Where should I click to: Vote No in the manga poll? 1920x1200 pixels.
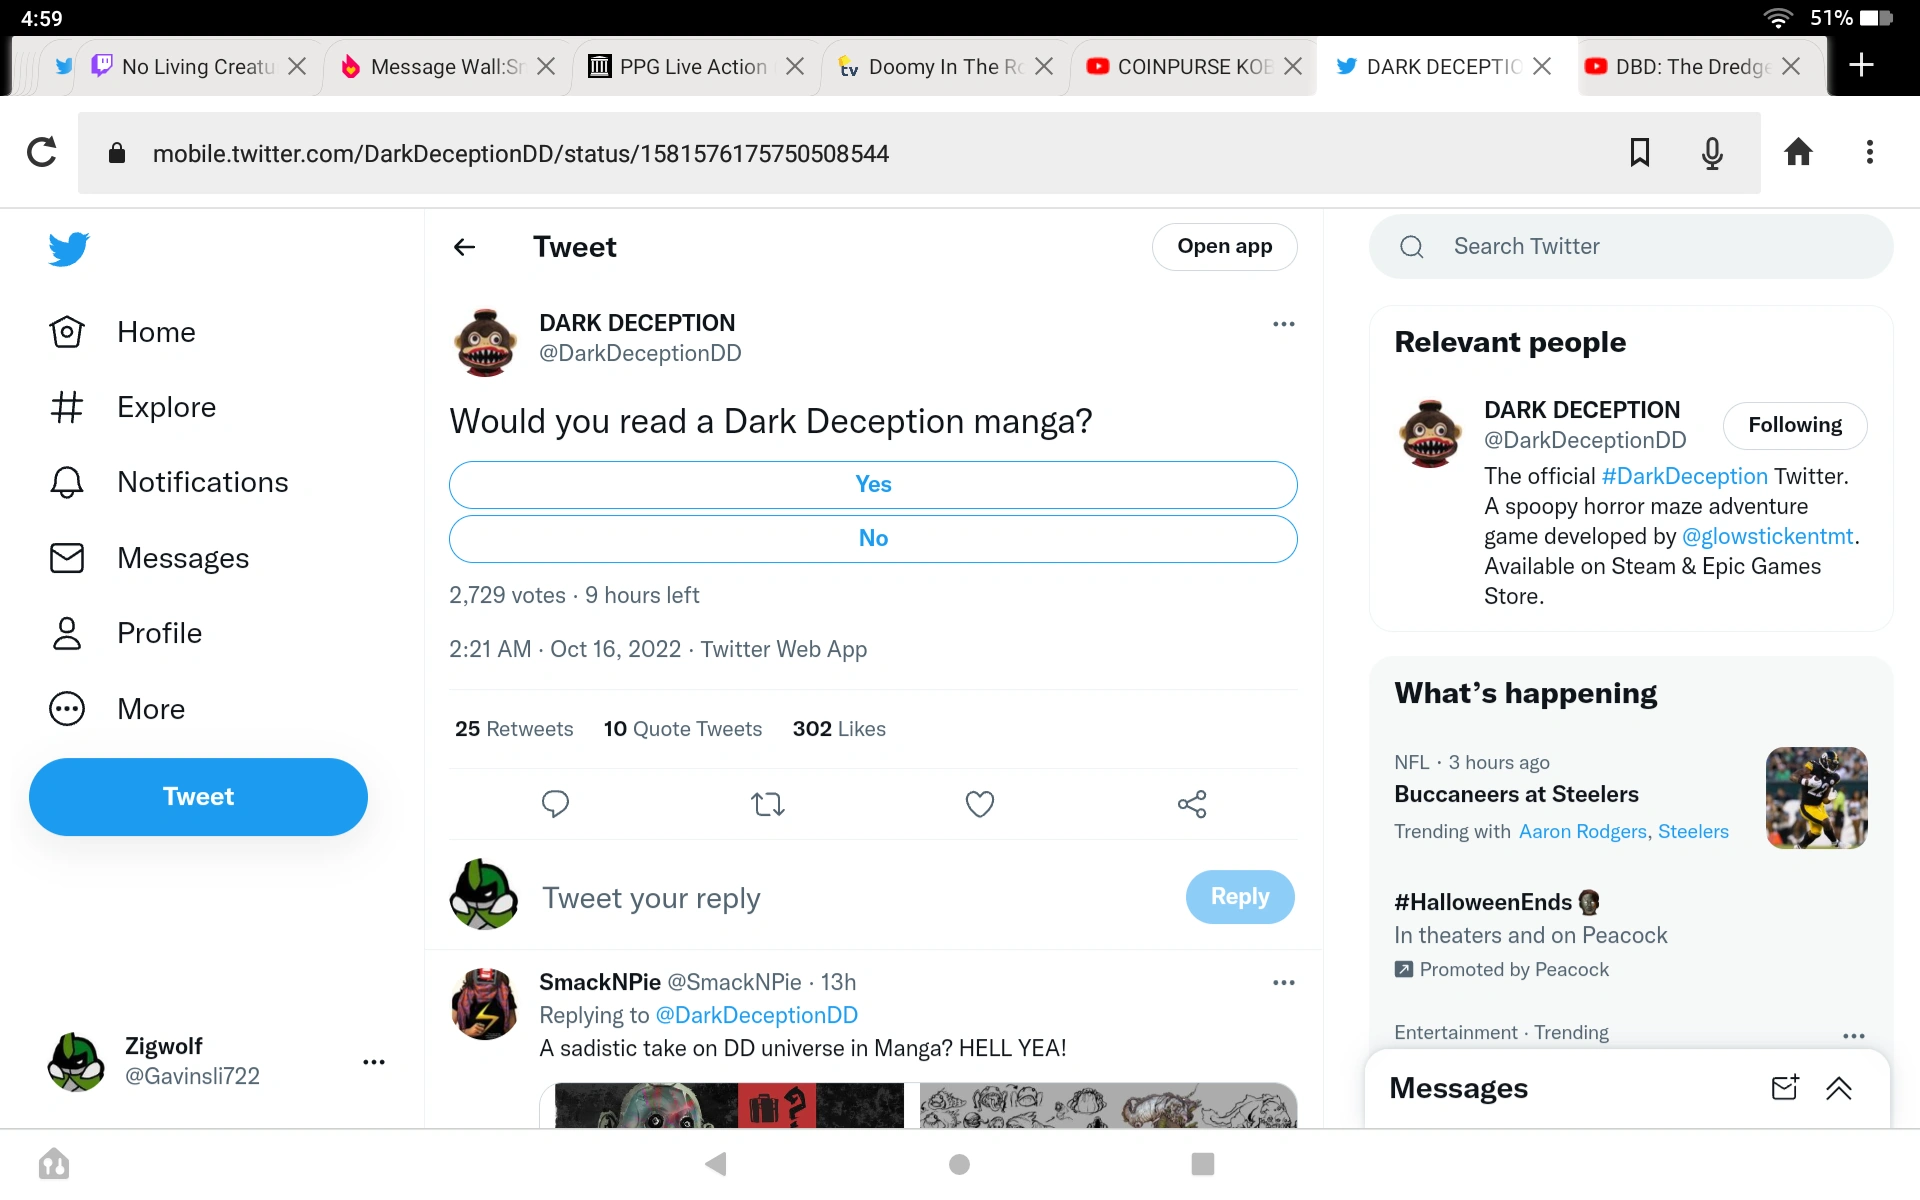tap(873, 539)
